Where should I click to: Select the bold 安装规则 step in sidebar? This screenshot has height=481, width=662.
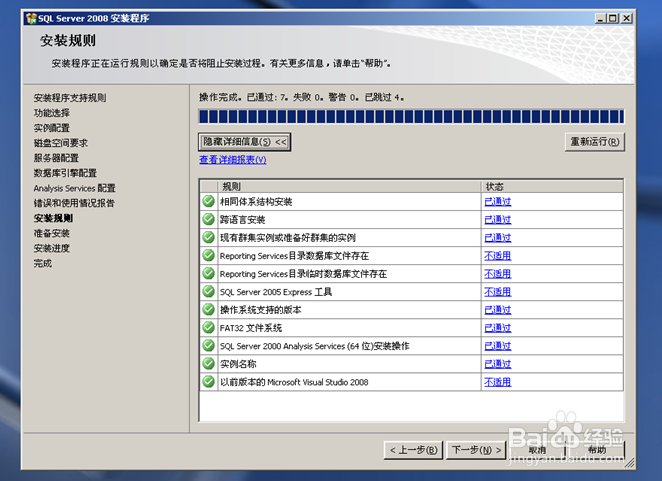coord(53,218)
